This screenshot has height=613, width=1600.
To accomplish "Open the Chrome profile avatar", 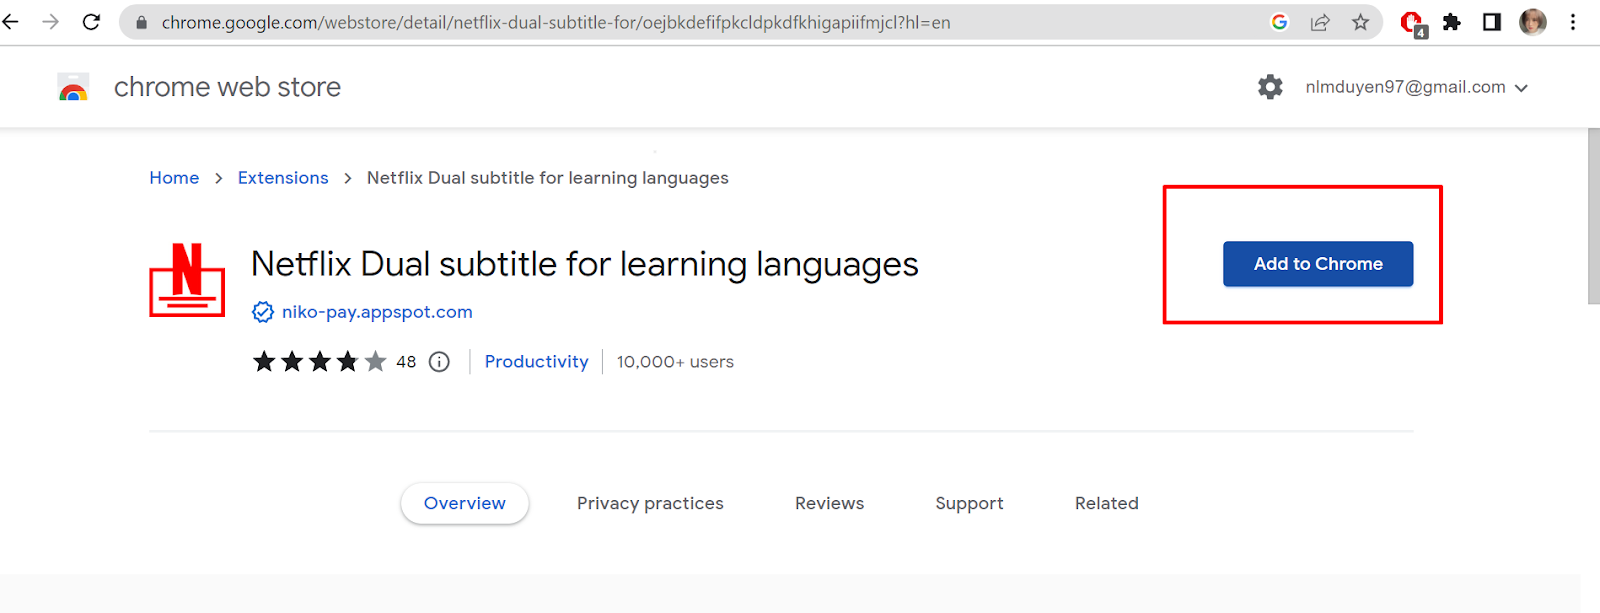I will [x=1533, y=22].
